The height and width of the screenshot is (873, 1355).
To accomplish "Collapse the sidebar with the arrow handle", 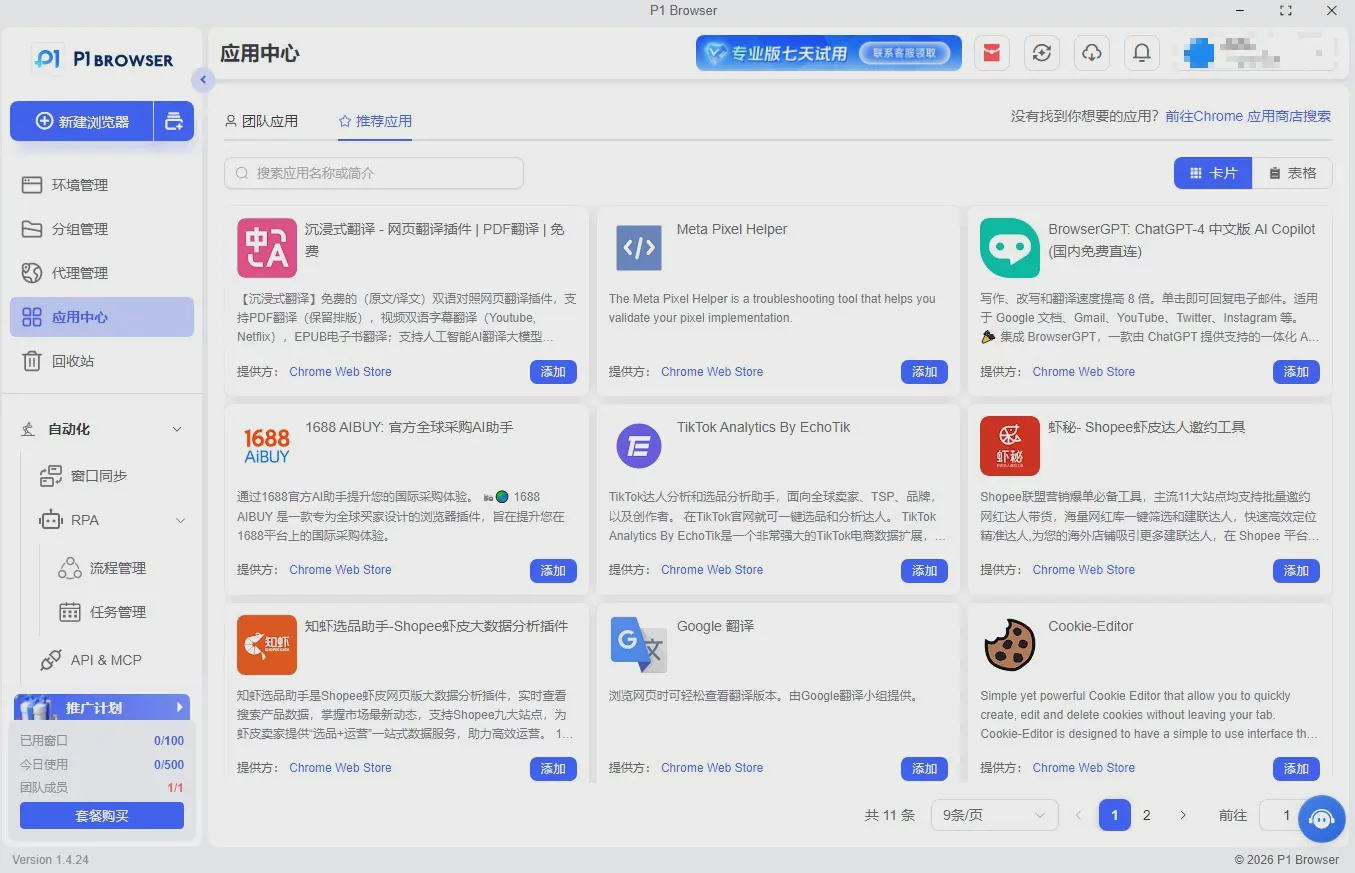I will [x=203, y=80].
